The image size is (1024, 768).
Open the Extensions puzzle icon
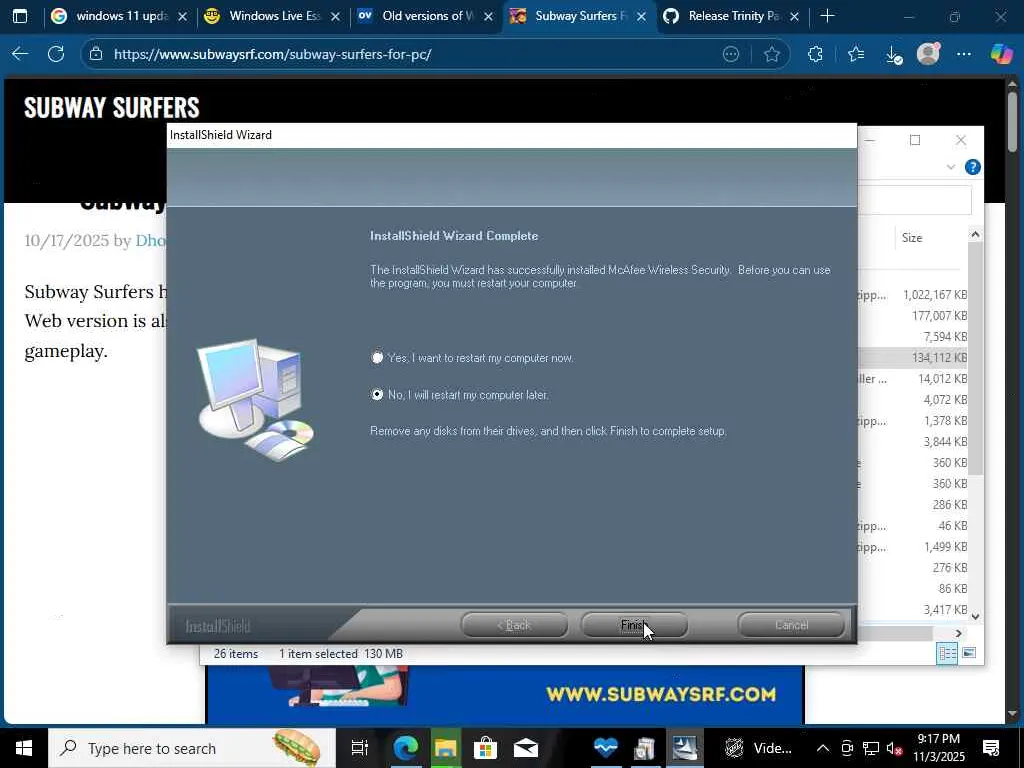[815, 54]
